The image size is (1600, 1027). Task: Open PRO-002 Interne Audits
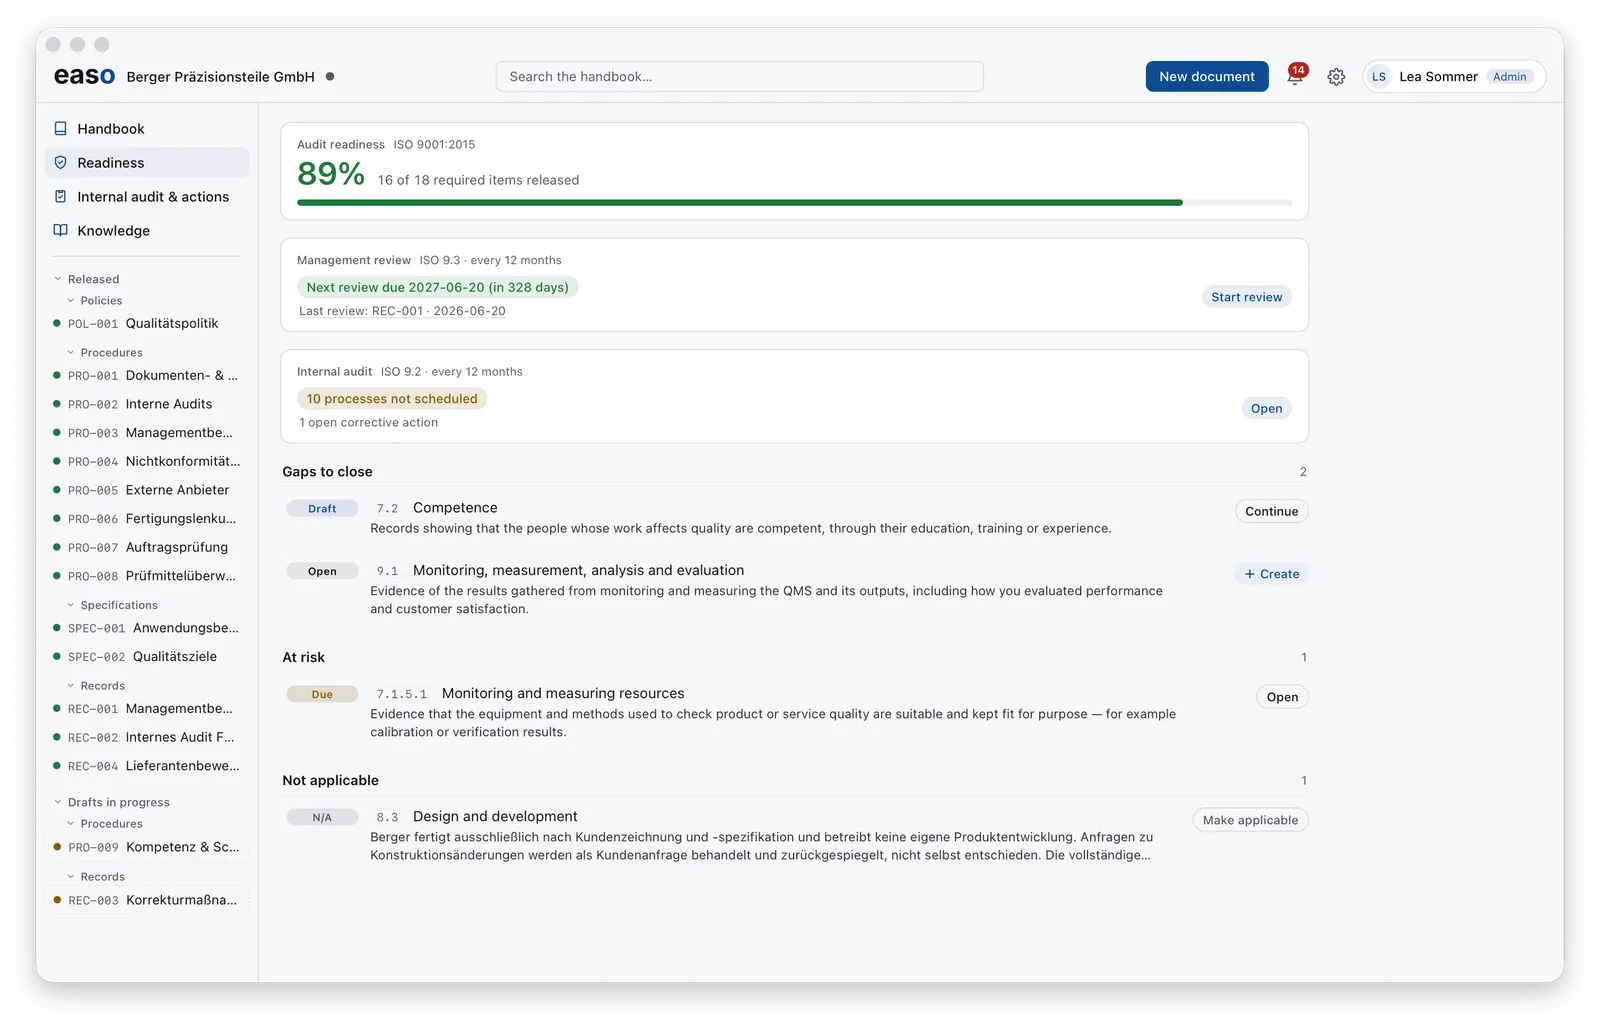coord(147,404)
